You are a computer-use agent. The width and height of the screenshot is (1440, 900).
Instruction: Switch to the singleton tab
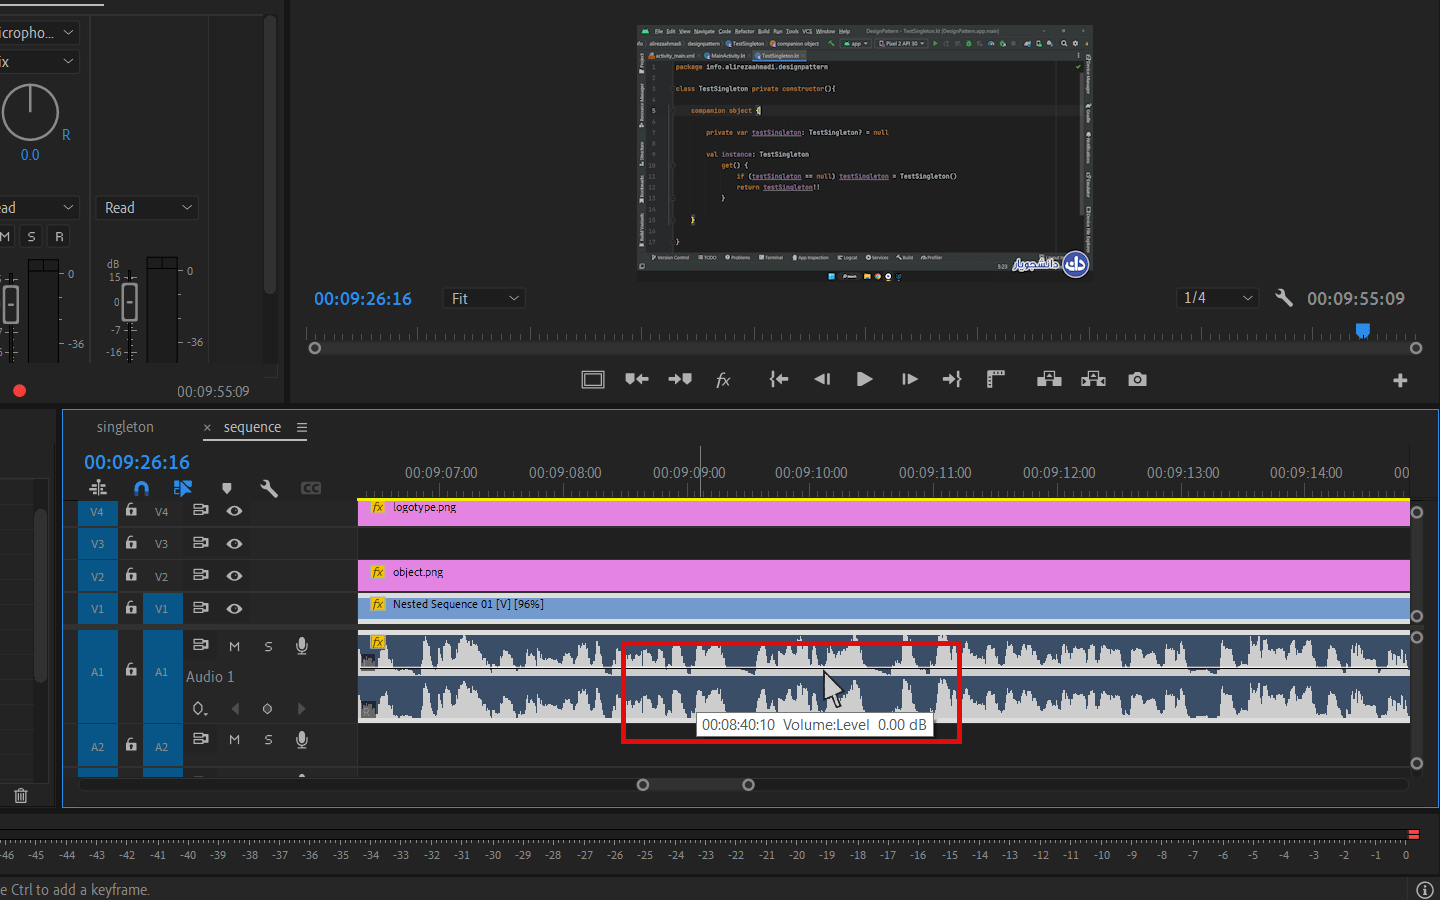point(125,427)
